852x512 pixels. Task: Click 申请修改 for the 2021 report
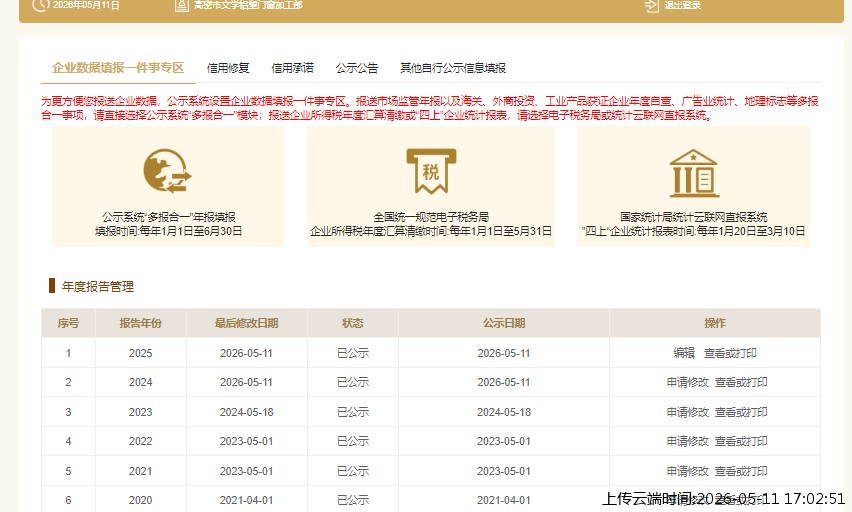coord(688,471)
